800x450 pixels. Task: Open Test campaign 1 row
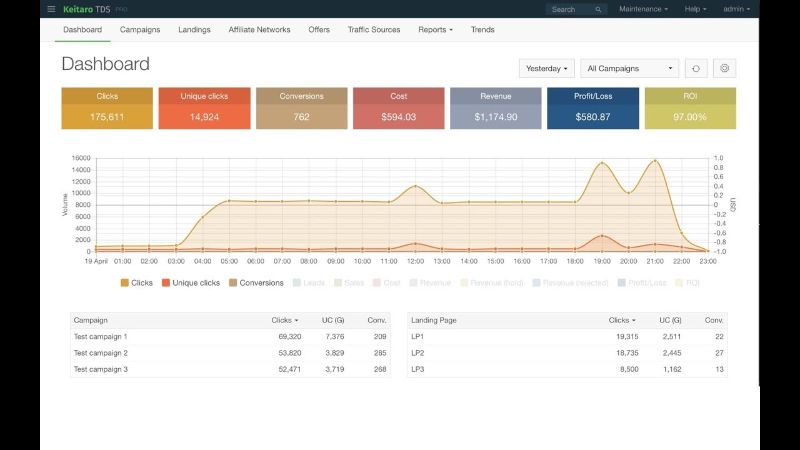100,337
